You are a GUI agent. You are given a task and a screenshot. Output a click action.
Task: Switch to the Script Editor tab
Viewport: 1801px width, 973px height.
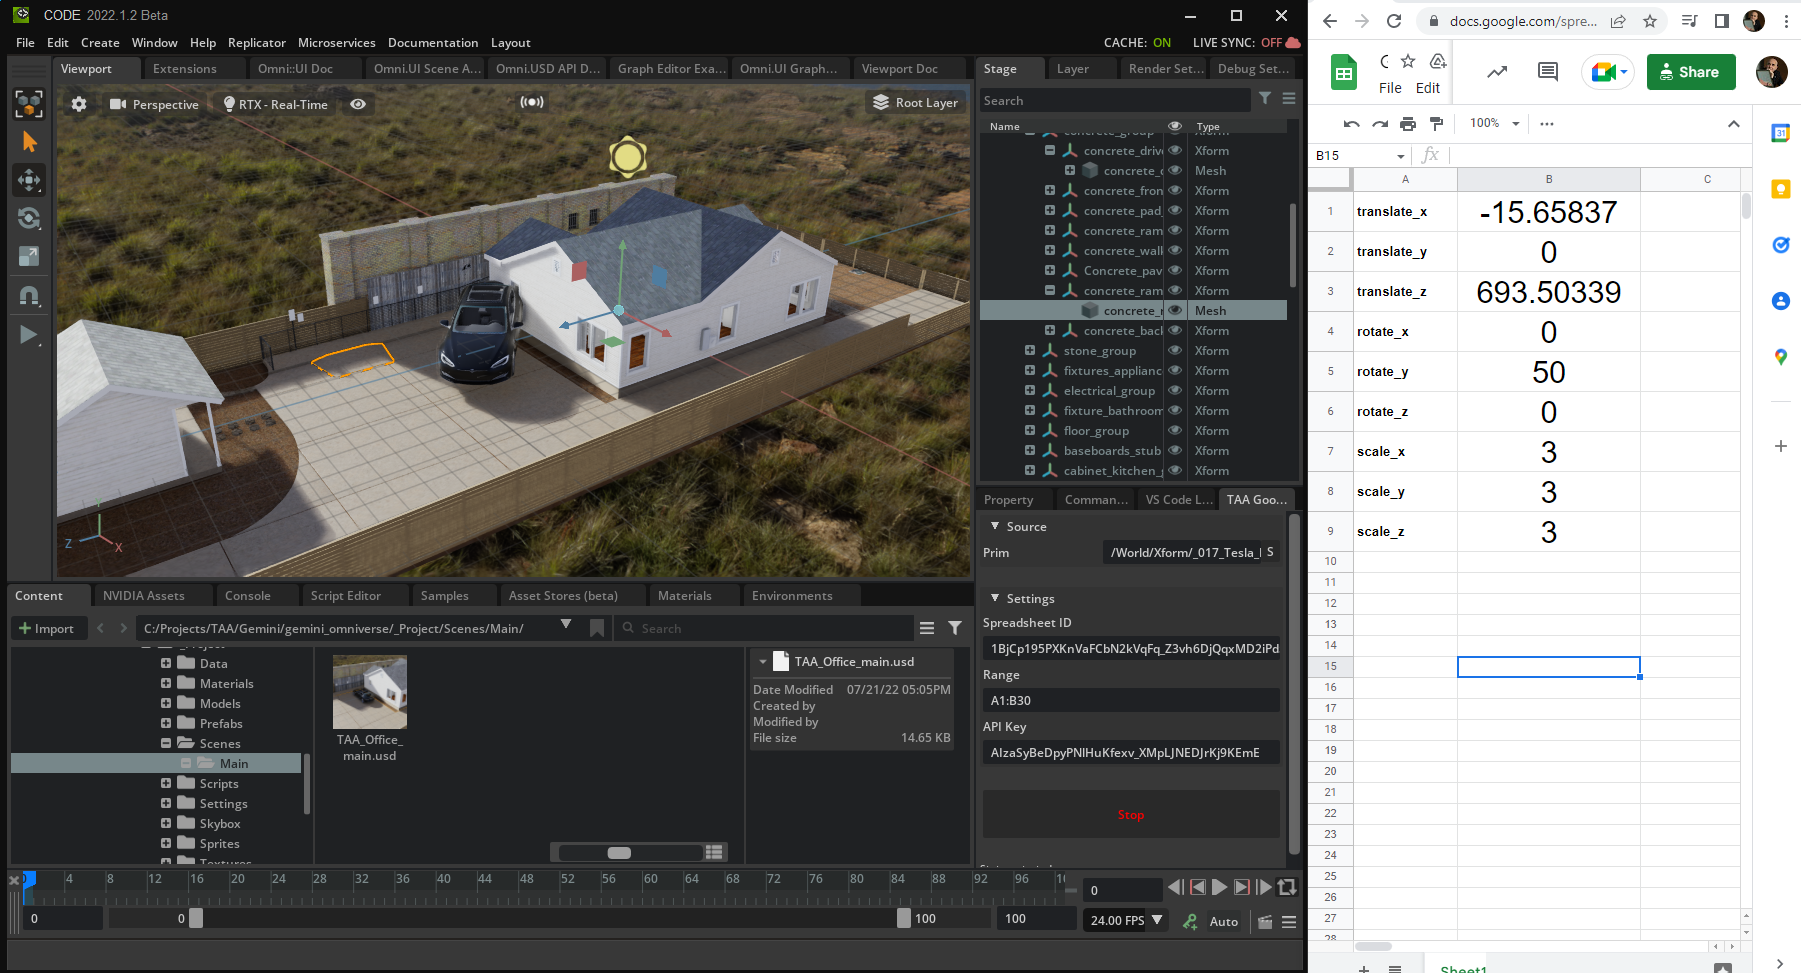point(346,596)
